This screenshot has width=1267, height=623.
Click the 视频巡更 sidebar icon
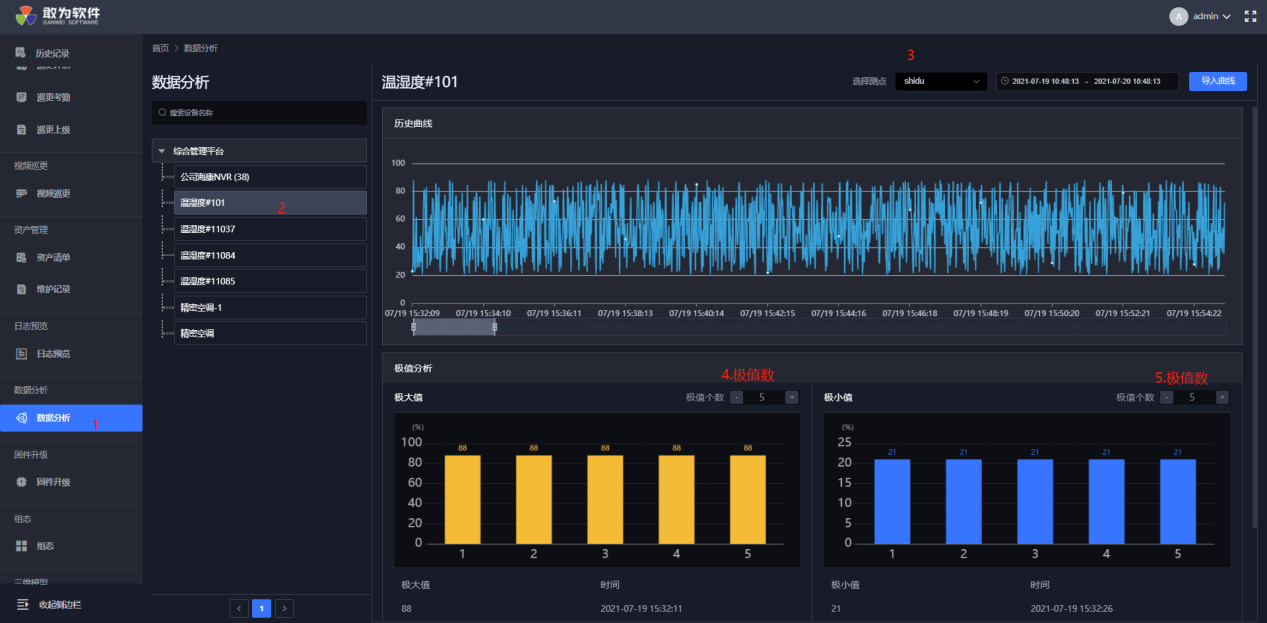(21, 194)
